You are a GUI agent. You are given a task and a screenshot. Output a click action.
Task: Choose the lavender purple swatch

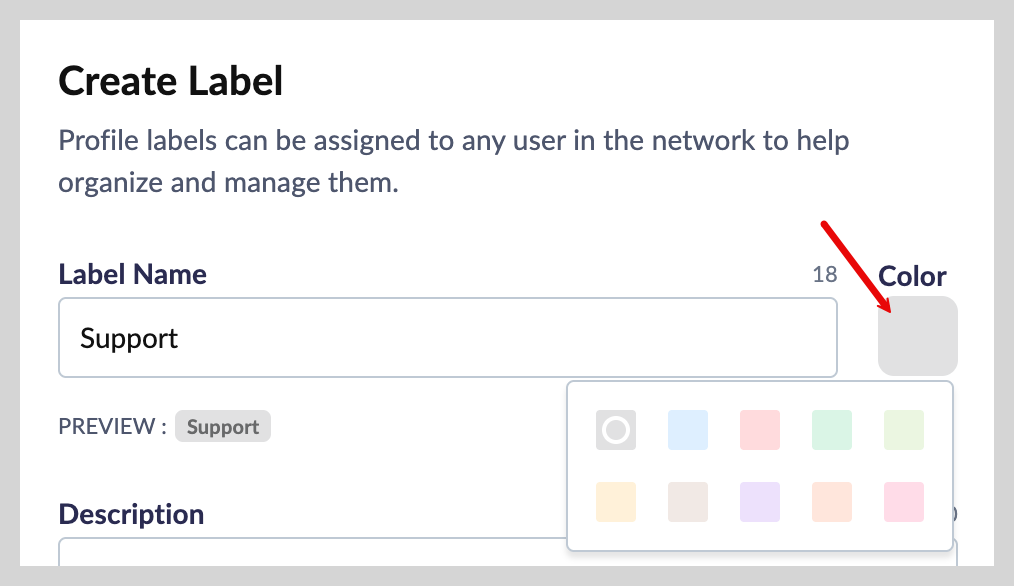[760, 502]
